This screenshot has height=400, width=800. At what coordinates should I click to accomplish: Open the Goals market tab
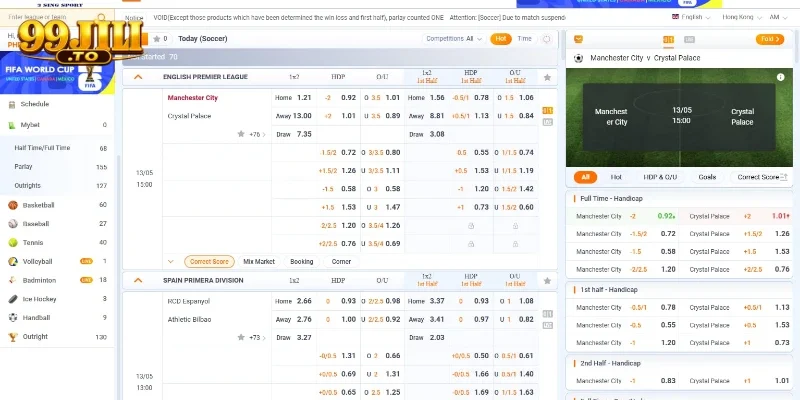point(707,177)
